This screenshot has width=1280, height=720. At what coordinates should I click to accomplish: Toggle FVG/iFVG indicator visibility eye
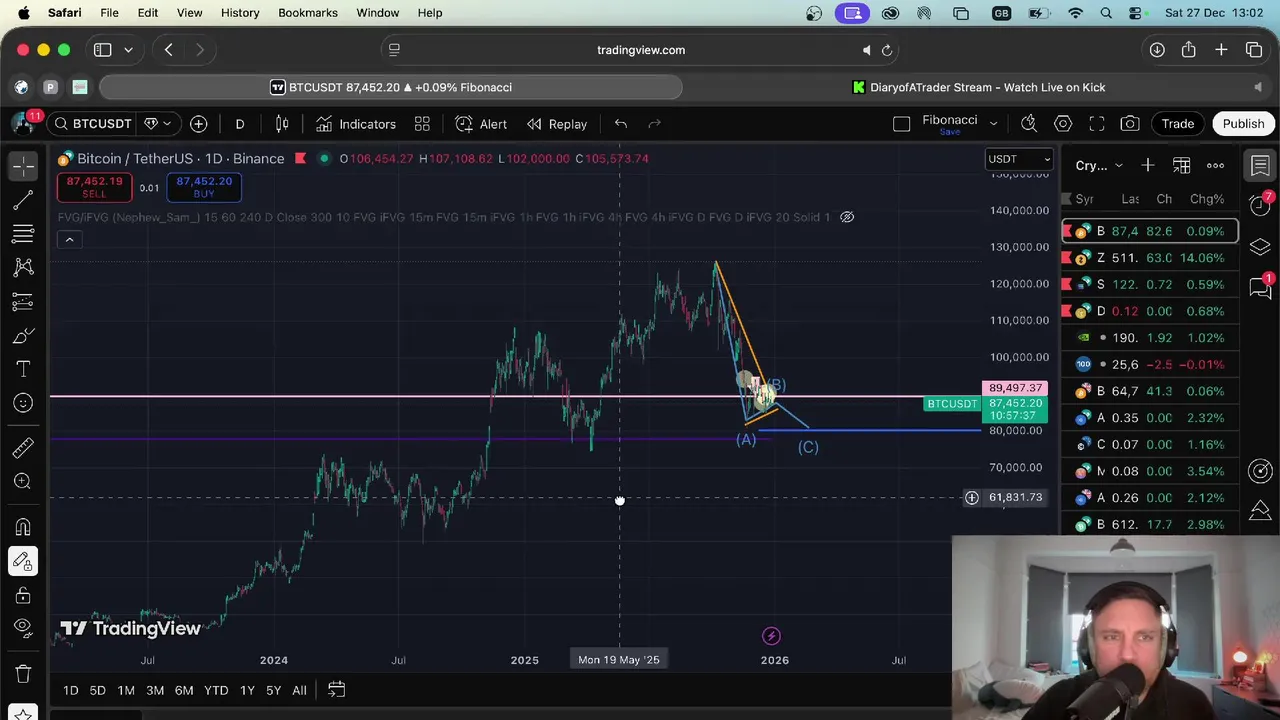point(847,217)
